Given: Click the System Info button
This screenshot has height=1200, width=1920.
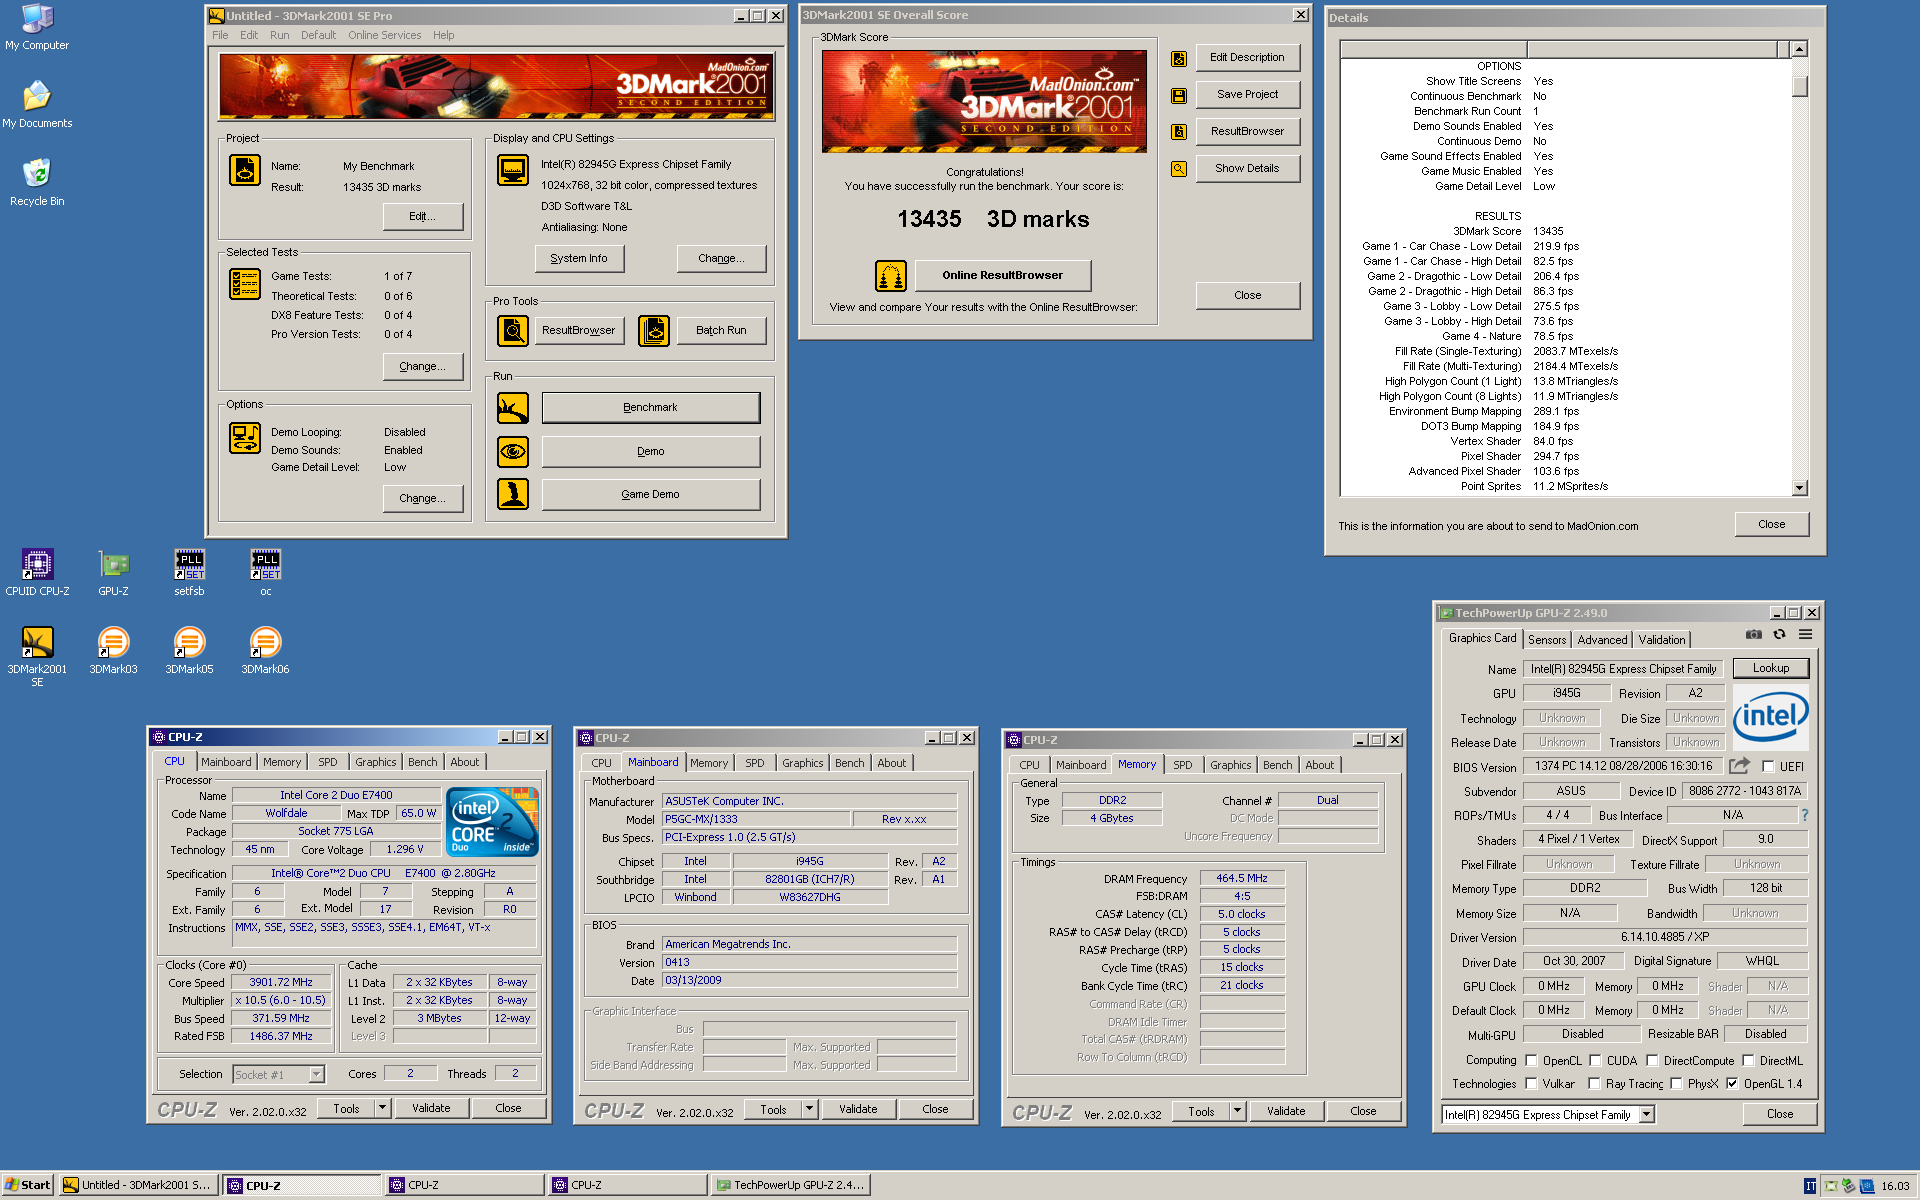Looking at the screenshot, I should pos(578,258).
